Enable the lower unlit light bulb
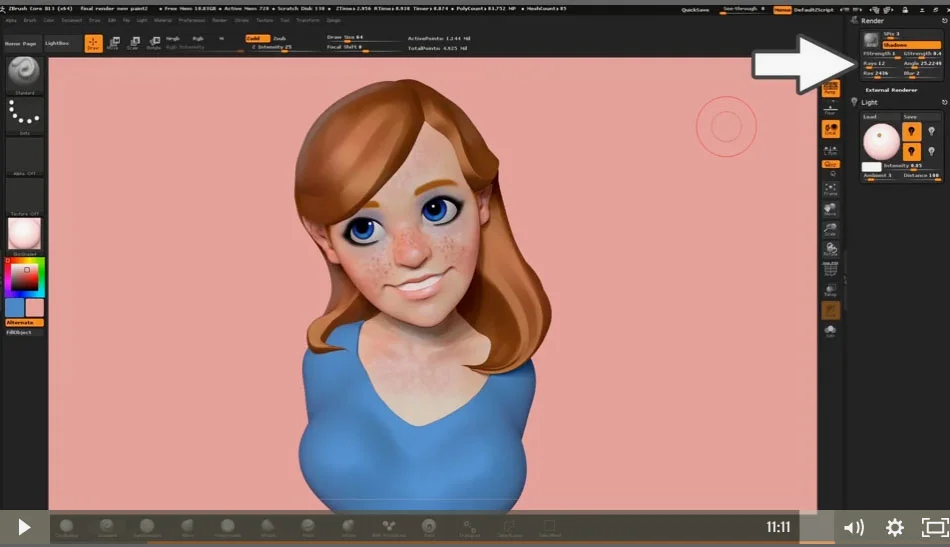The height and width of the screenshot is (547, 950). point(931,151)
